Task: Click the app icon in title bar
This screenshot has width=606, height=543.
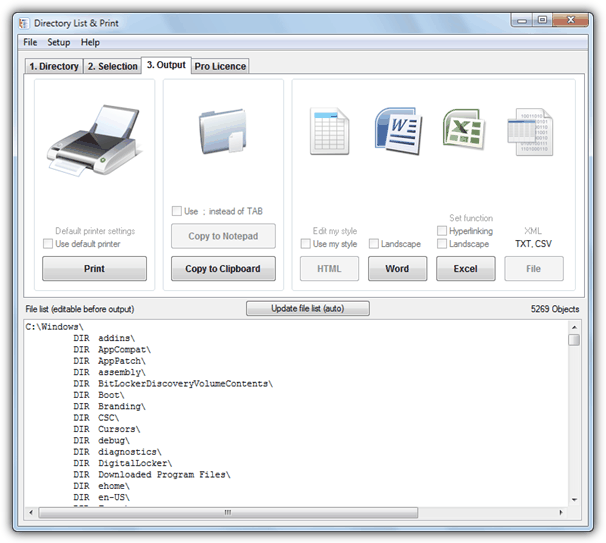Action: (x=24, y=23)
